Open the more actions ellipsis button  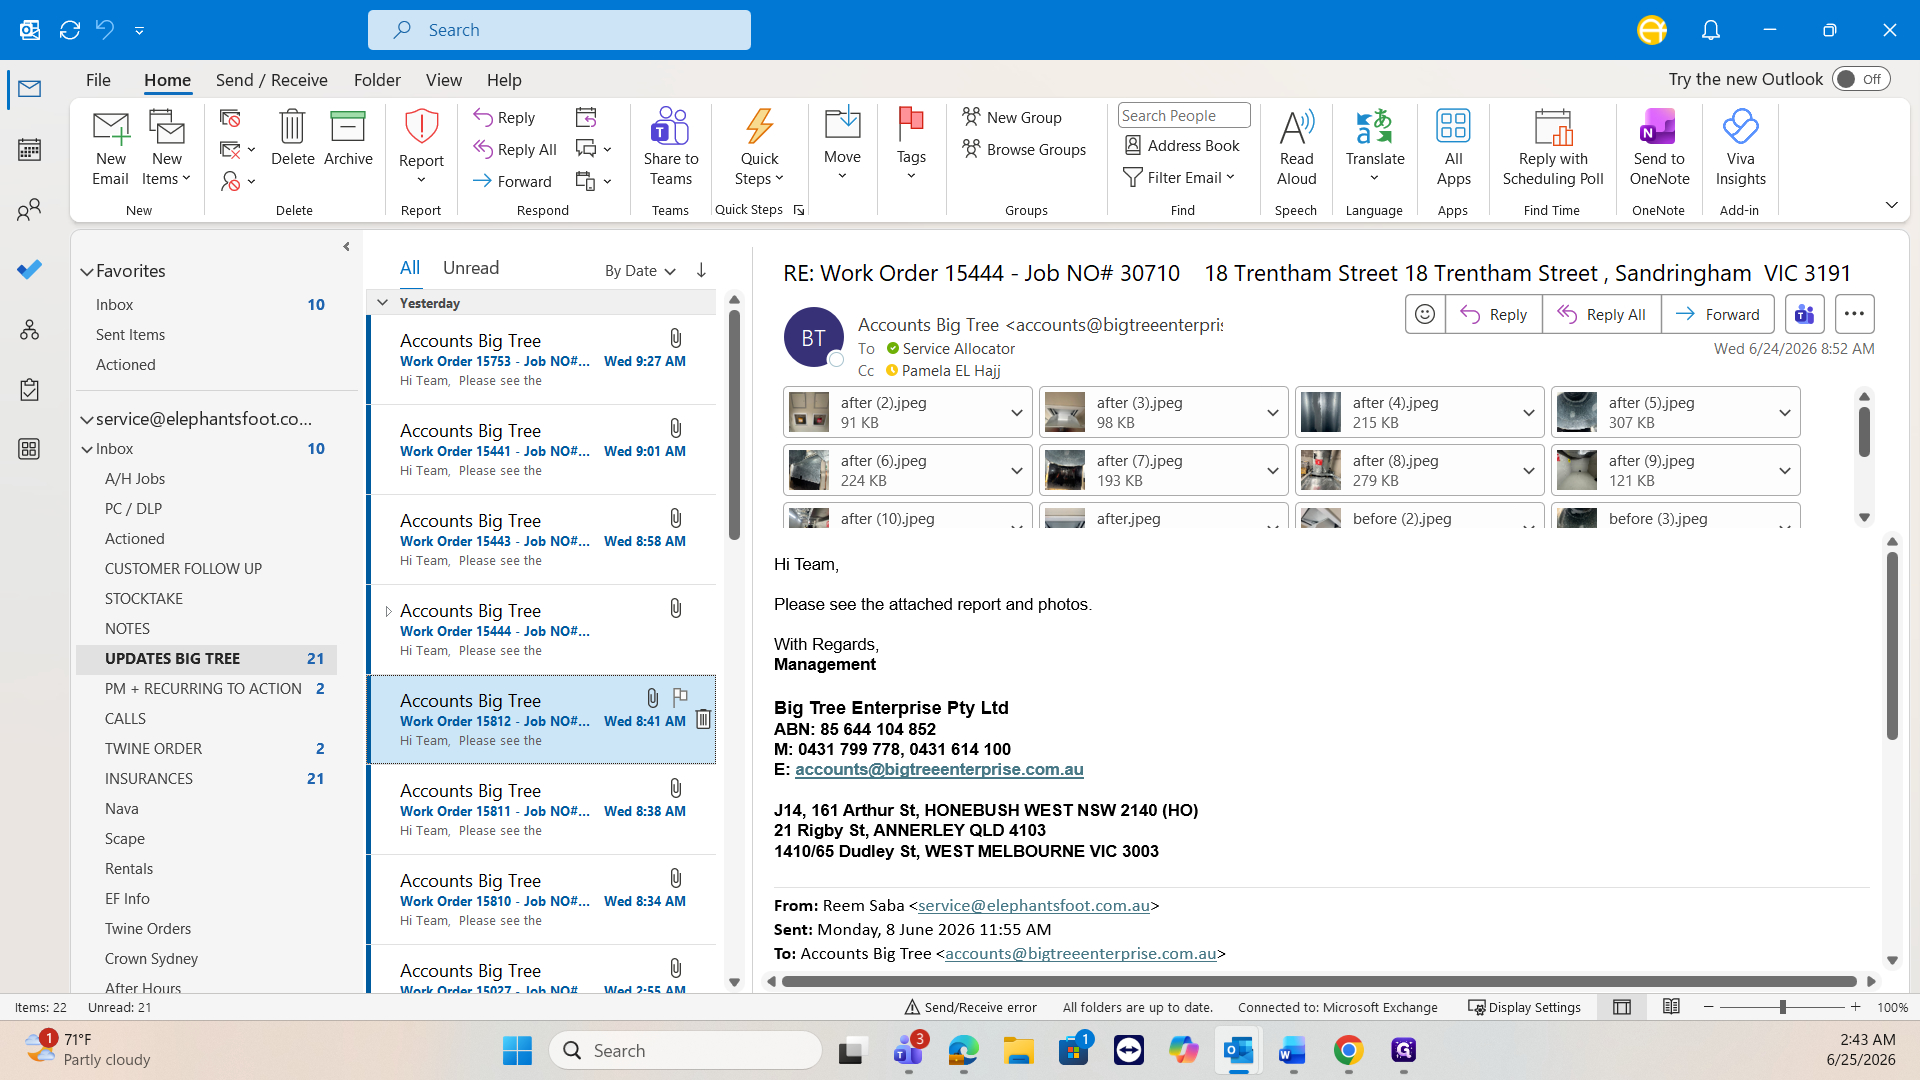[1854, 314]
